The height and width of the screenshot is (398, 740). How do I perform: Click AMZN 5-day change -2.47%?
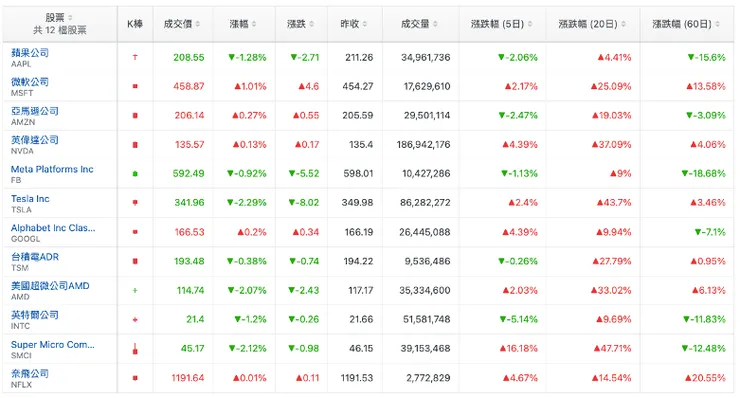pos(518,115)
